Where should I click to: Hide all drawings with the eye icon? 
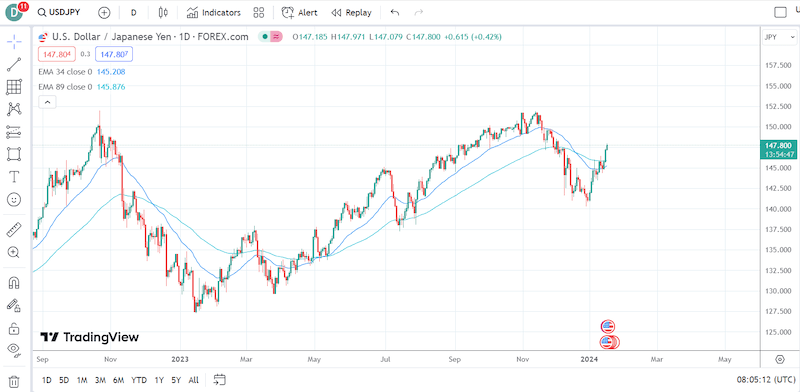14,350
